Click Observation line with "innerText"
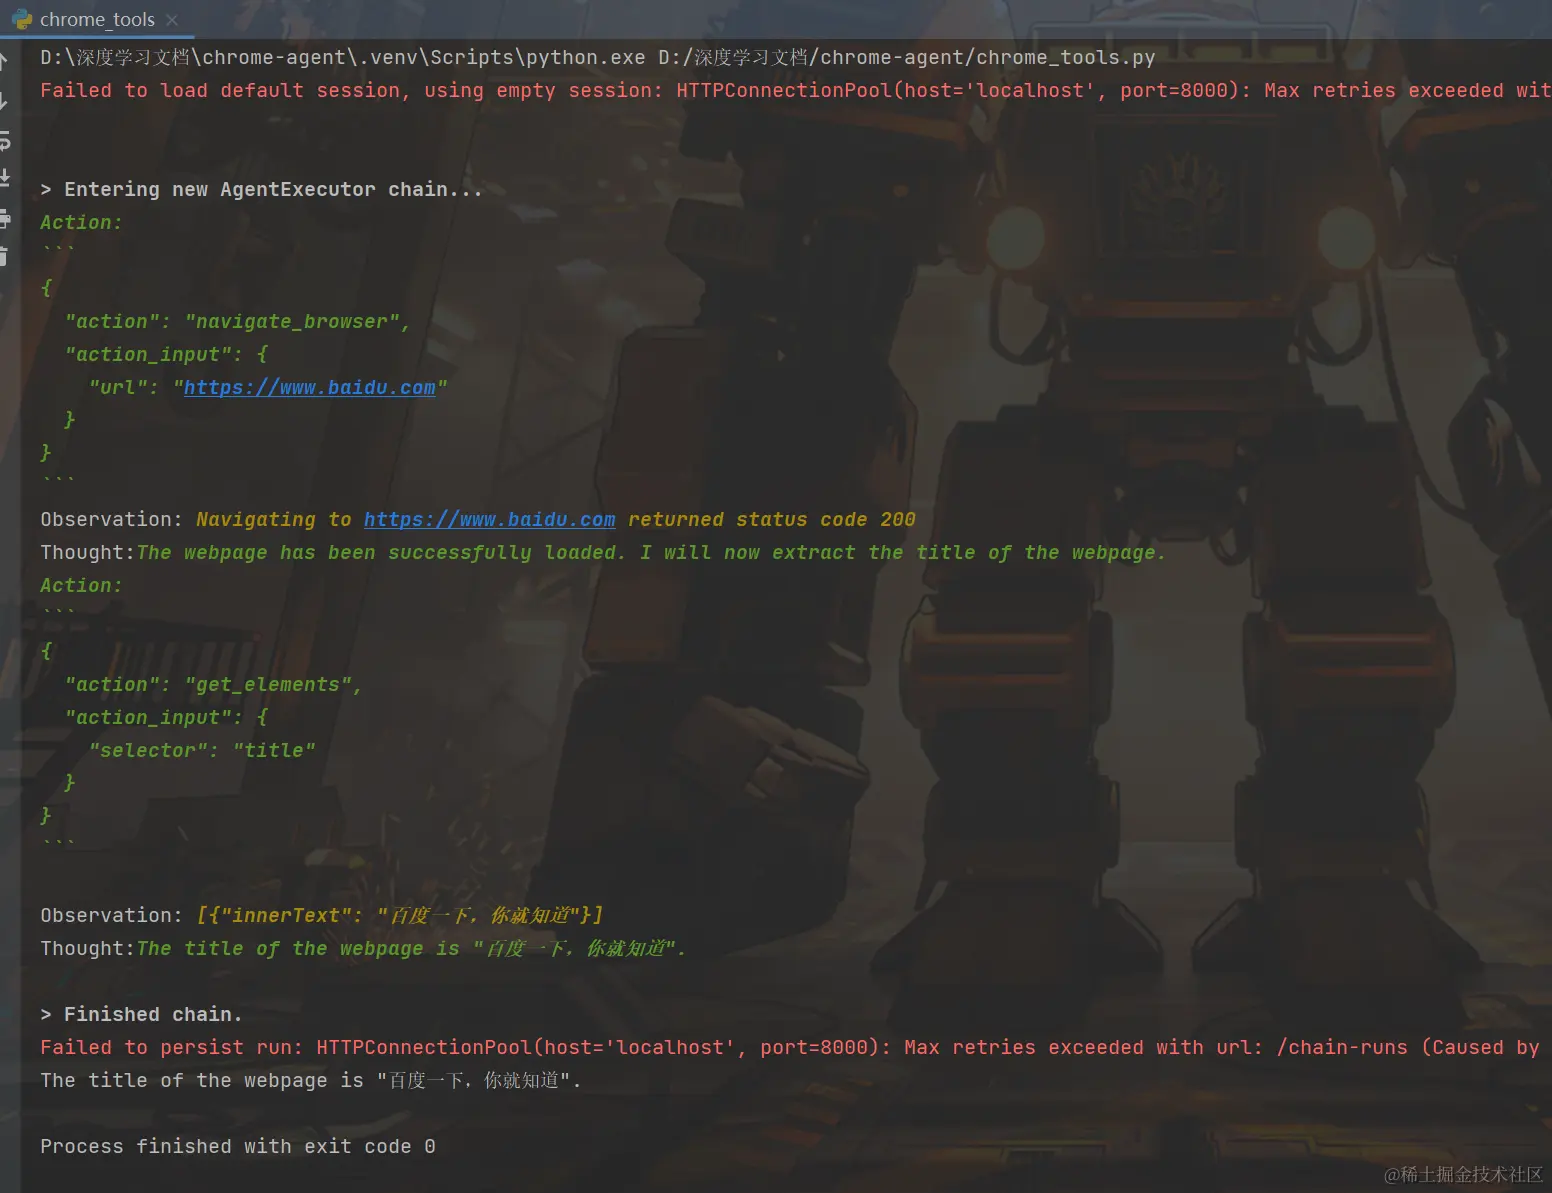Viewport: 1552px width, 1193px height. 322,915
